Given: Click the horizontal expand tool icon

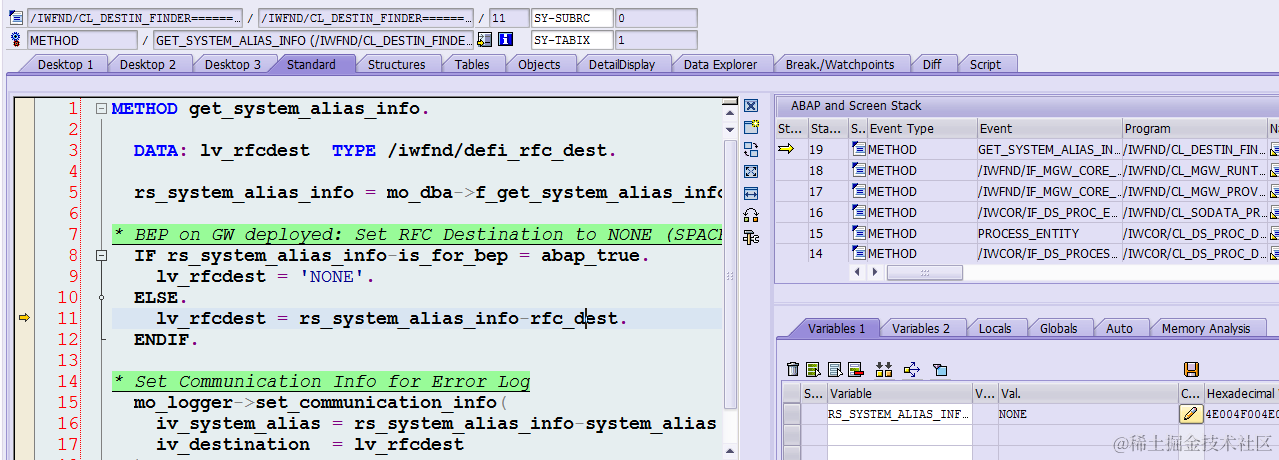Looking at the screenshot, I should coord(751,193).
